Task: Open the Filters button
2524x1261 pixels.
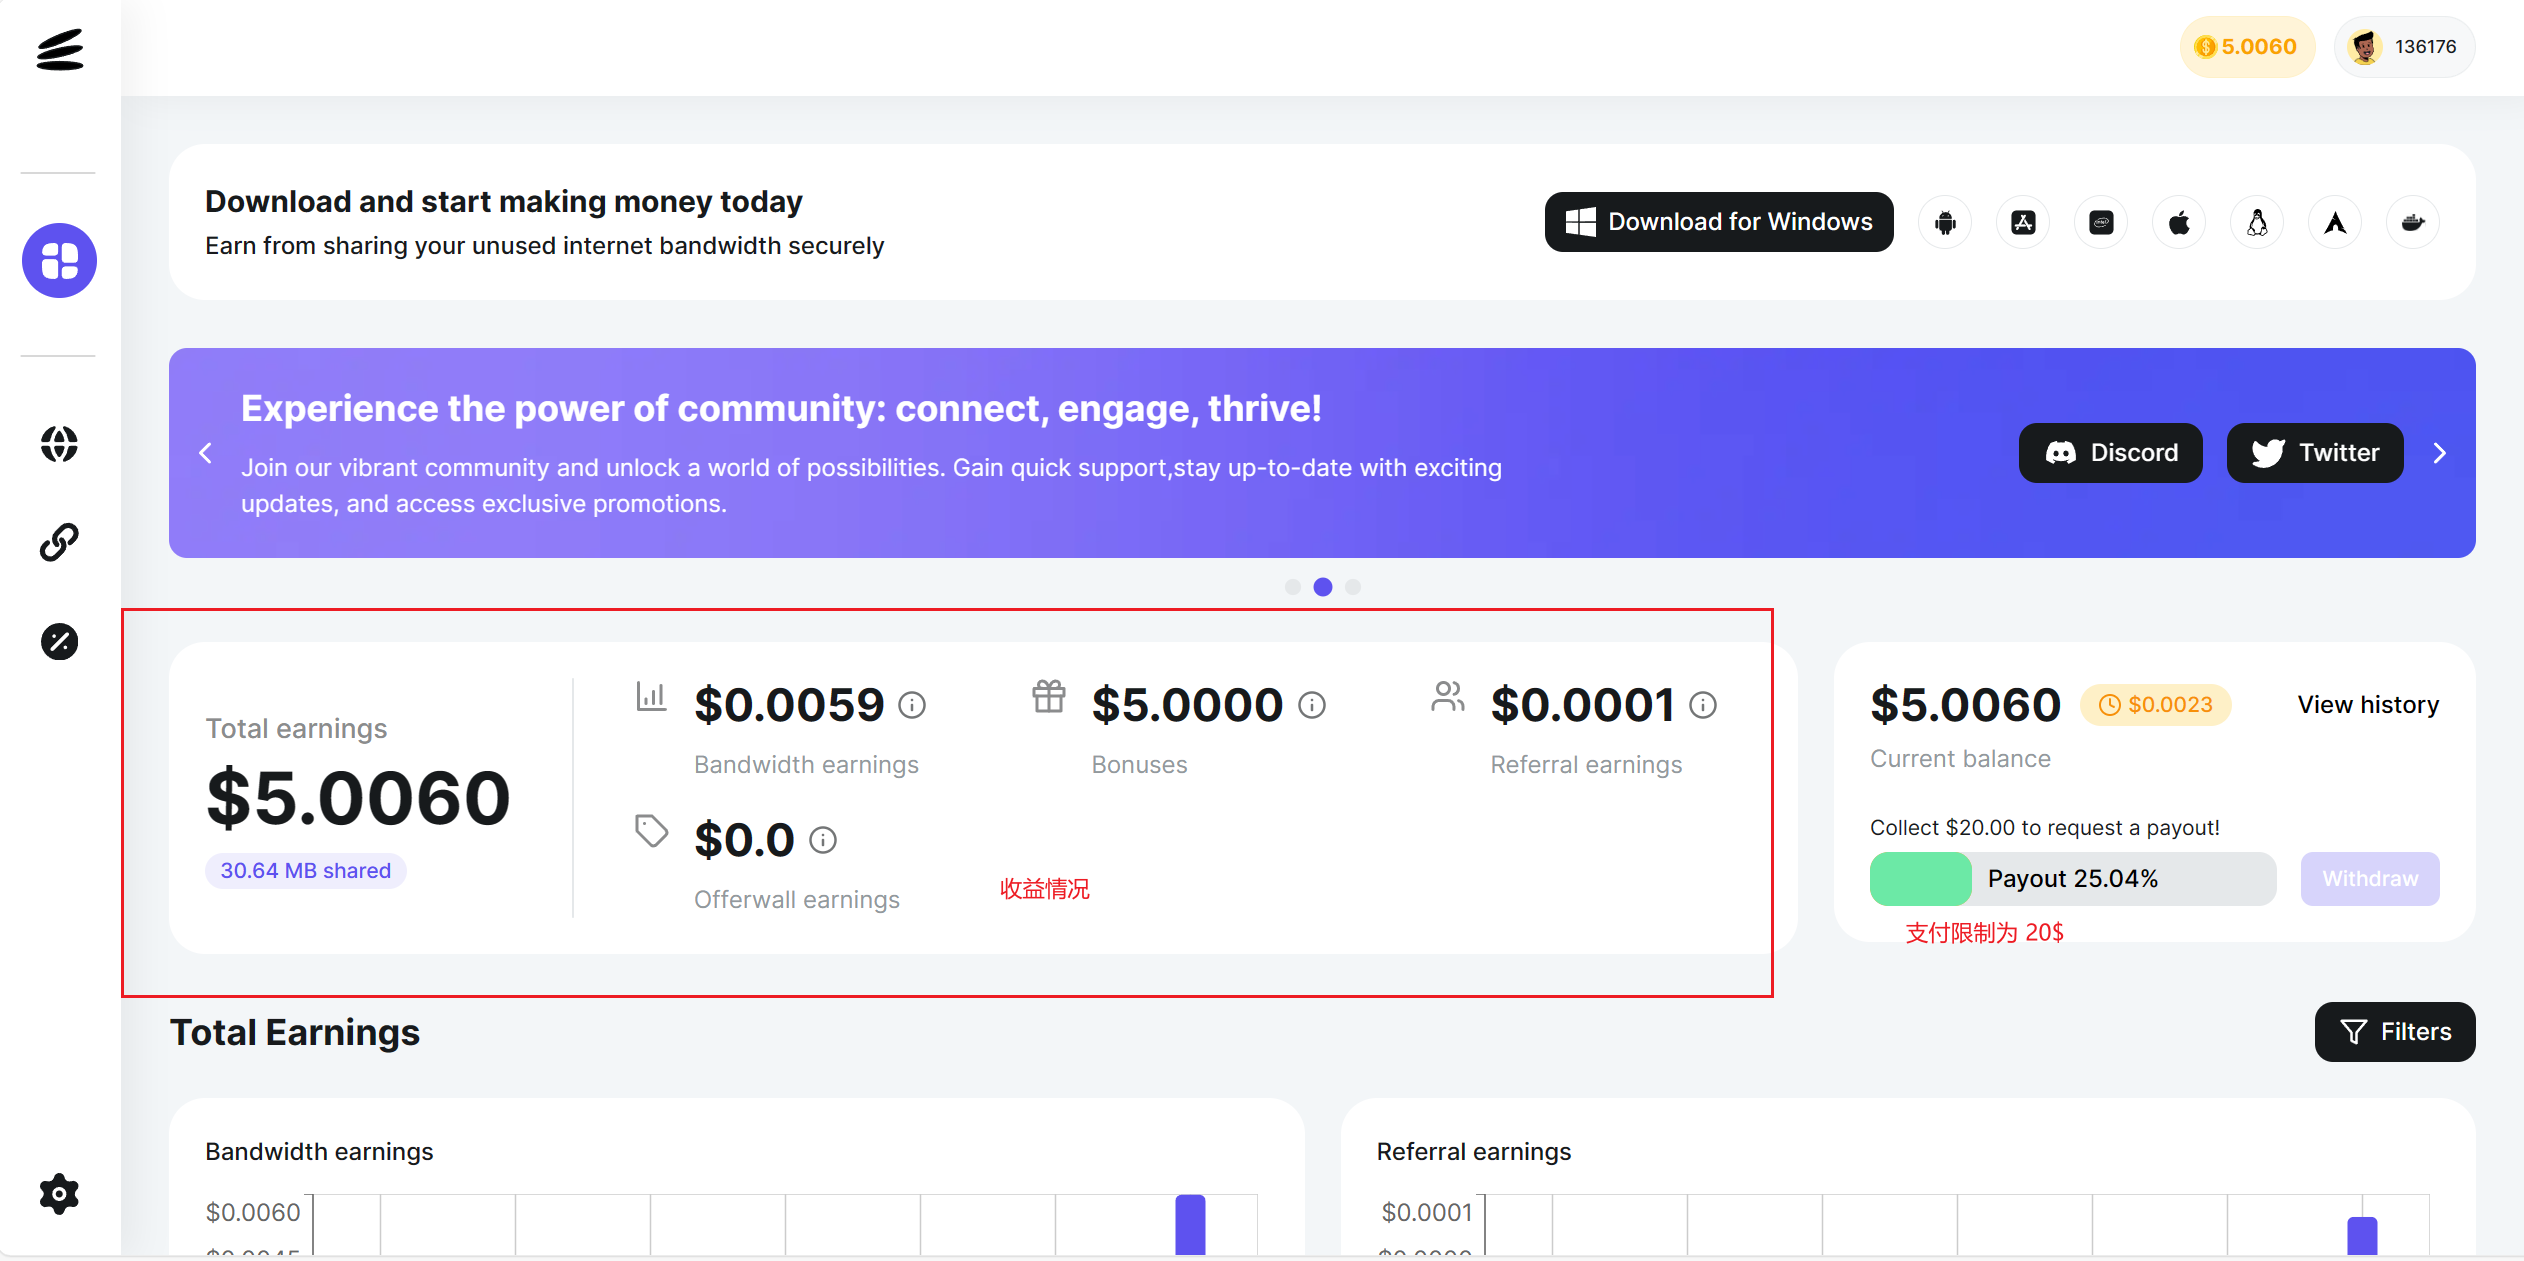Action: tap(2395, 1031)
